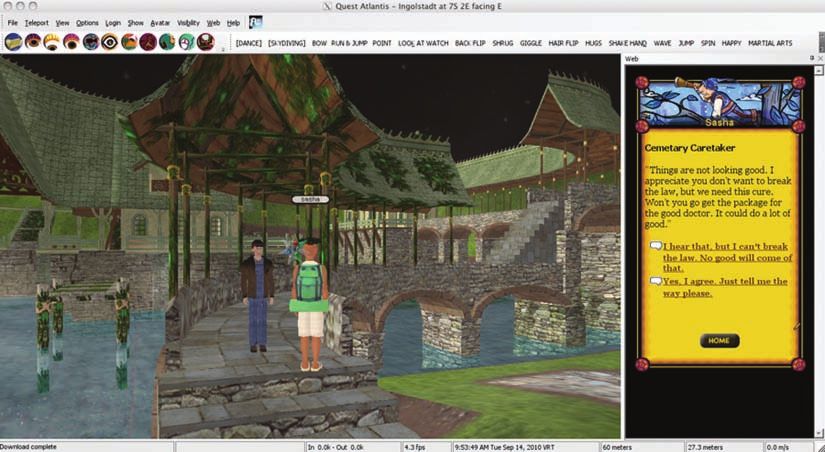Click '0.0 m/s' speed status value
Image resolution: width=825 pixels, height=452 pixels.
(x=777, y=447)
